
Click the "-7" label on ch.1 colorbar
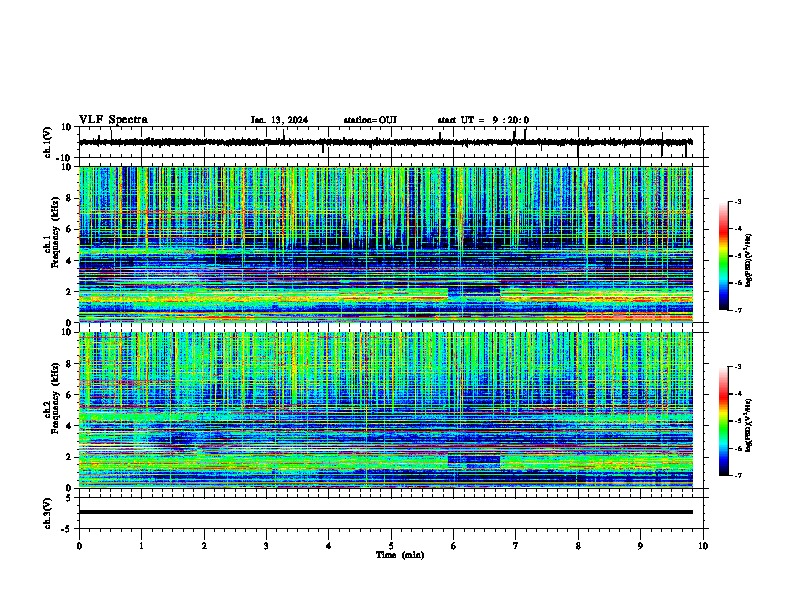point(738,311)
